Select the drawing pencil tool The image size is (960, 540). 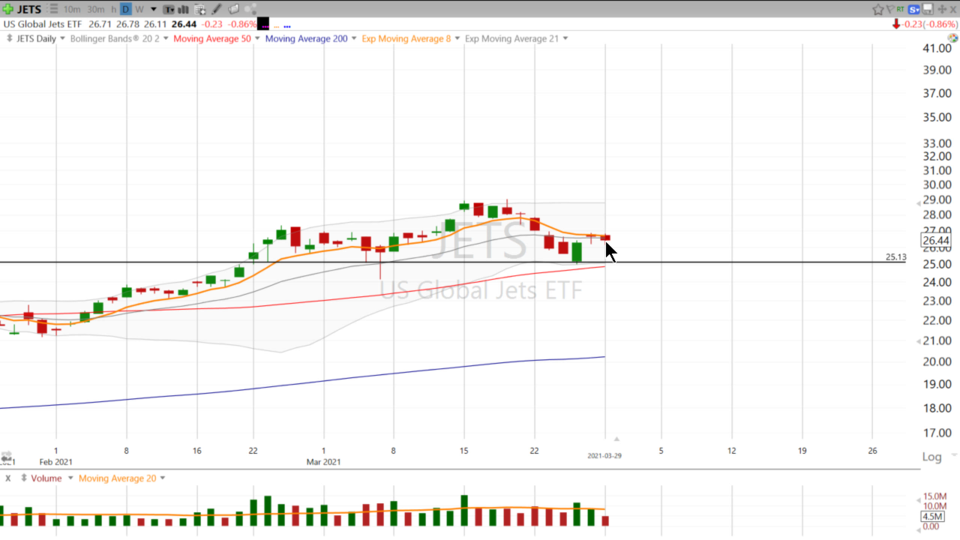pos(216,9)
